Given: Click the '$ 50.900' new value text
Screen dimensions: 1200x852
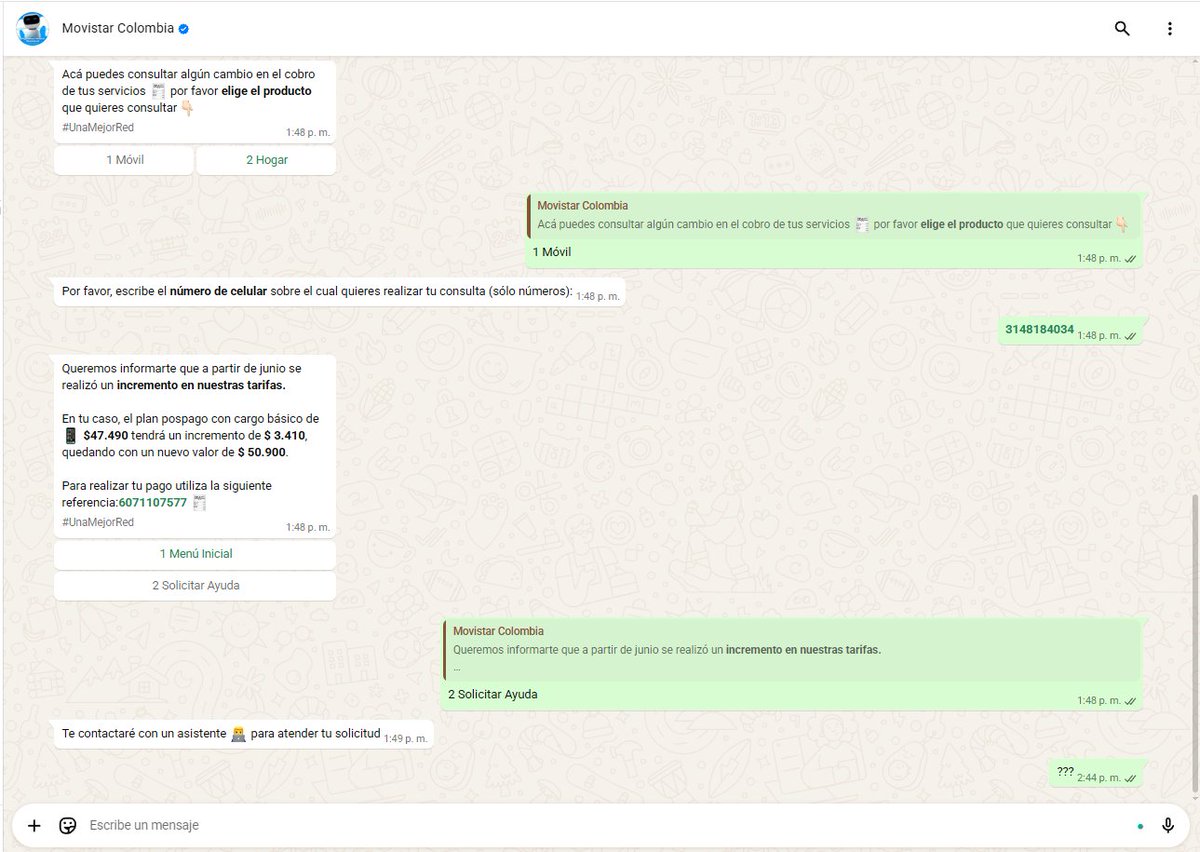Looking at the screenshot, I should (262, 452).
